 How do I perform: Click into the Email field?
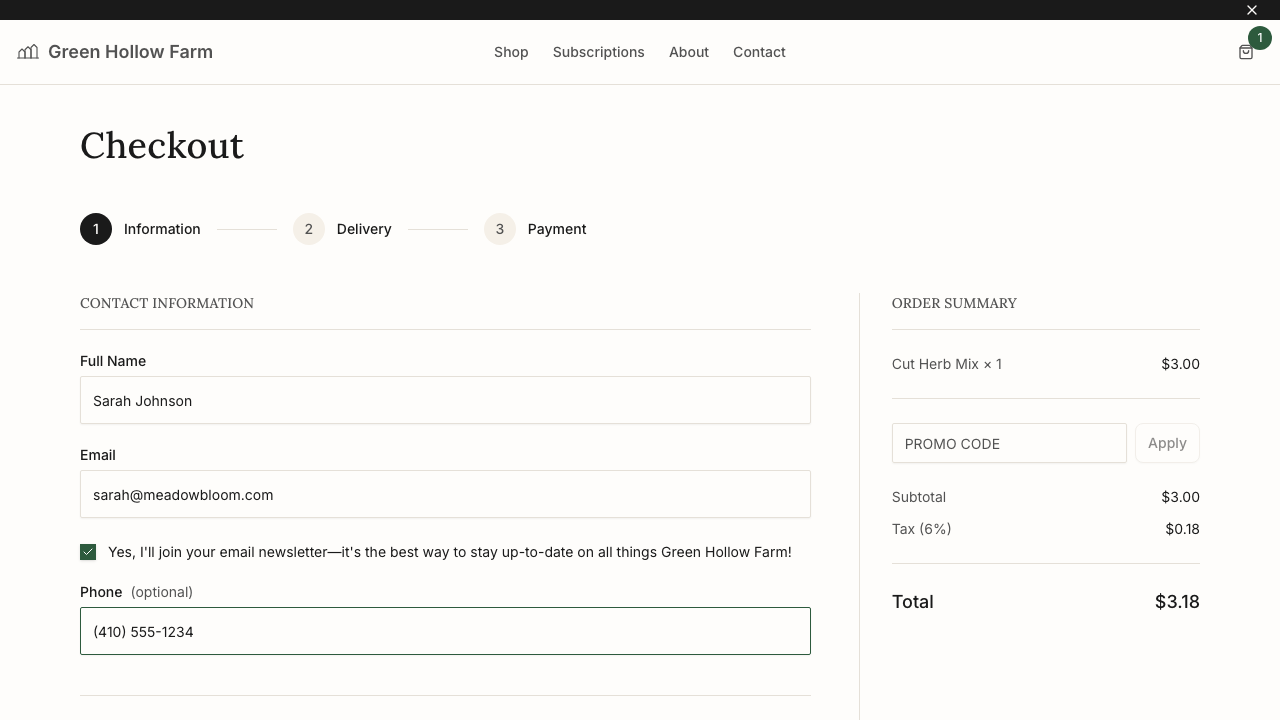click(x=445, y=494)
